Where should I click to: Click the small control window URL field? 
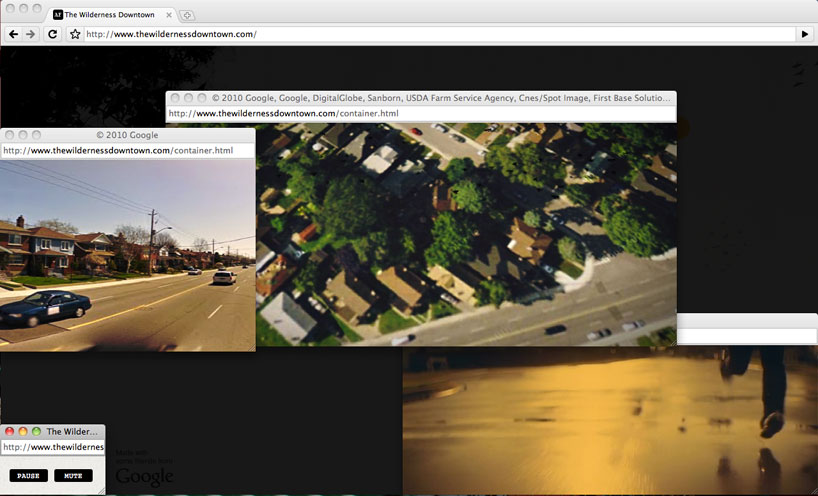pos(52,447)
